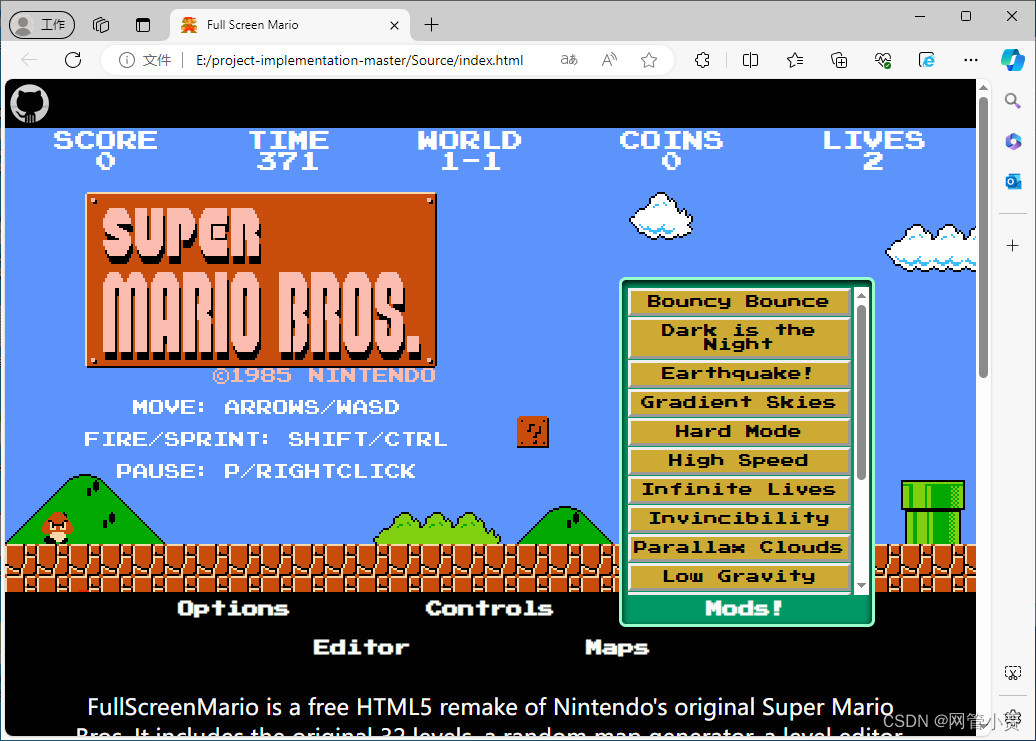
Task: Open the Editor menu
Action: 361,647
